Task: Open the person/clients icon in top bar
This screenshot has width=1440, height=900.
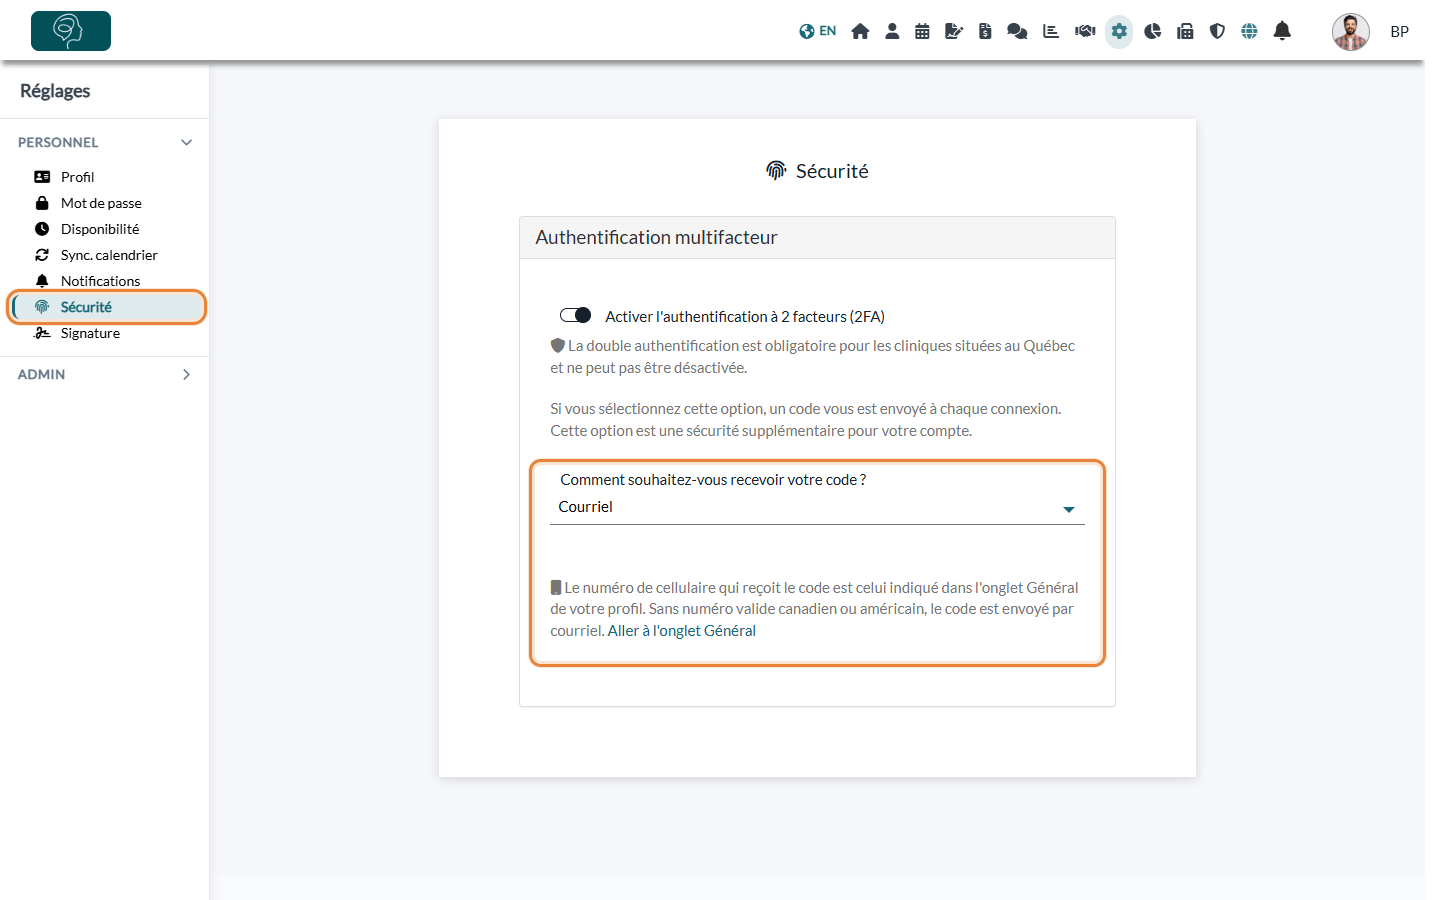Action: (892, 31)
